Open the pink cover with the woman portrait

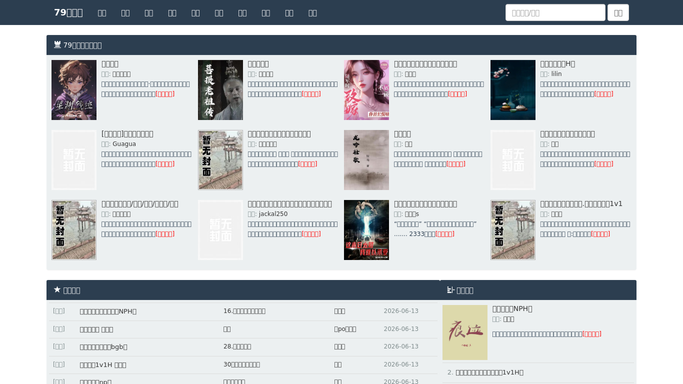point(366,90)
